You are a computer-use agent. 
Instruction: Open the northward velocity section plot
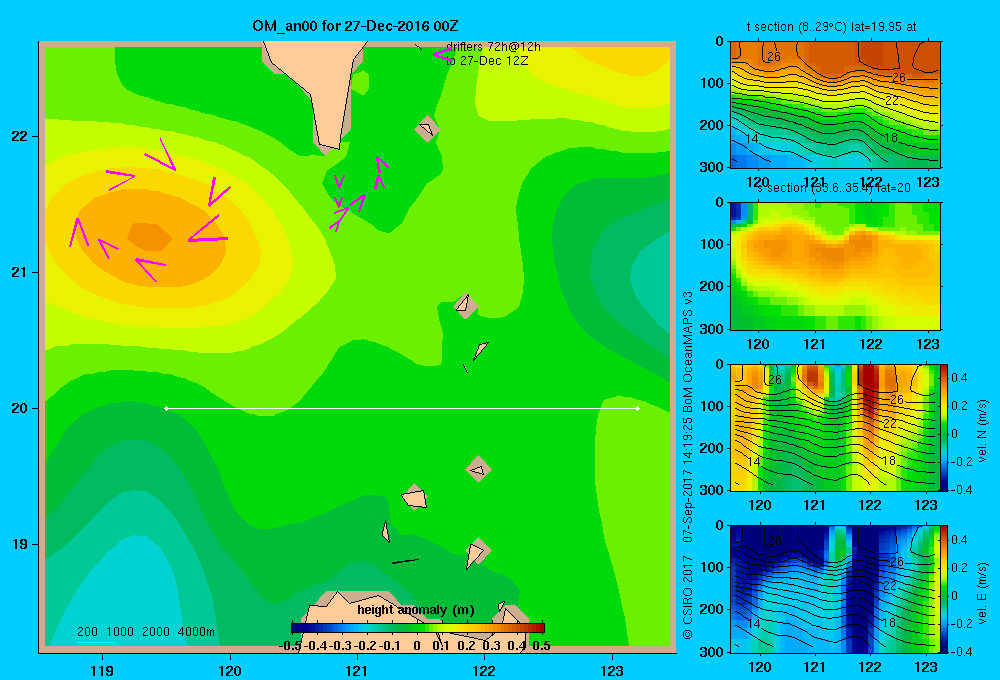(835, 427)
